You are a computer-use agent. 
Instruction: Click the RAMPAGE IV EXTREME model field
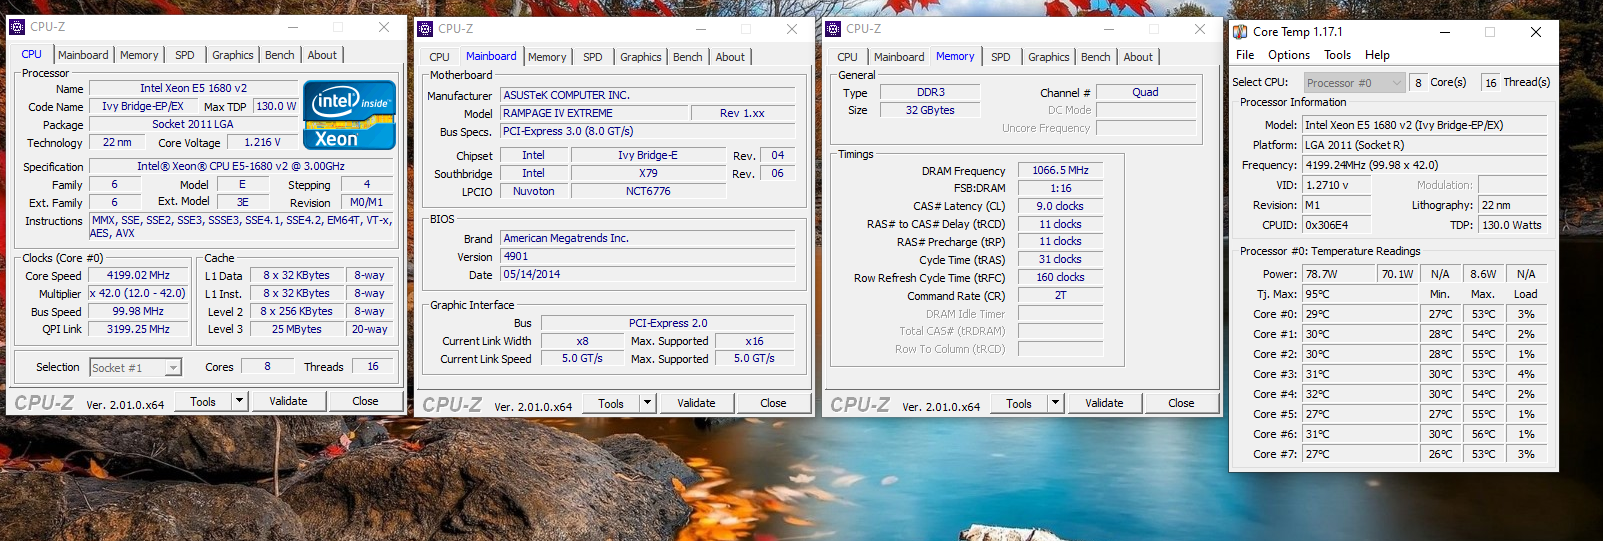594,113
